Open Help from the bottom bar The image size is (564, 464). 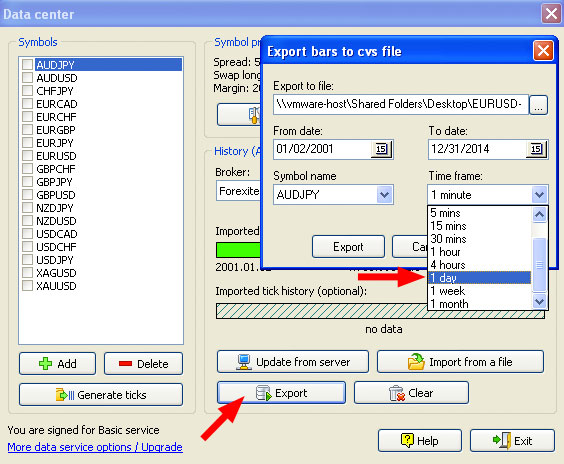[x=420, y=440]
